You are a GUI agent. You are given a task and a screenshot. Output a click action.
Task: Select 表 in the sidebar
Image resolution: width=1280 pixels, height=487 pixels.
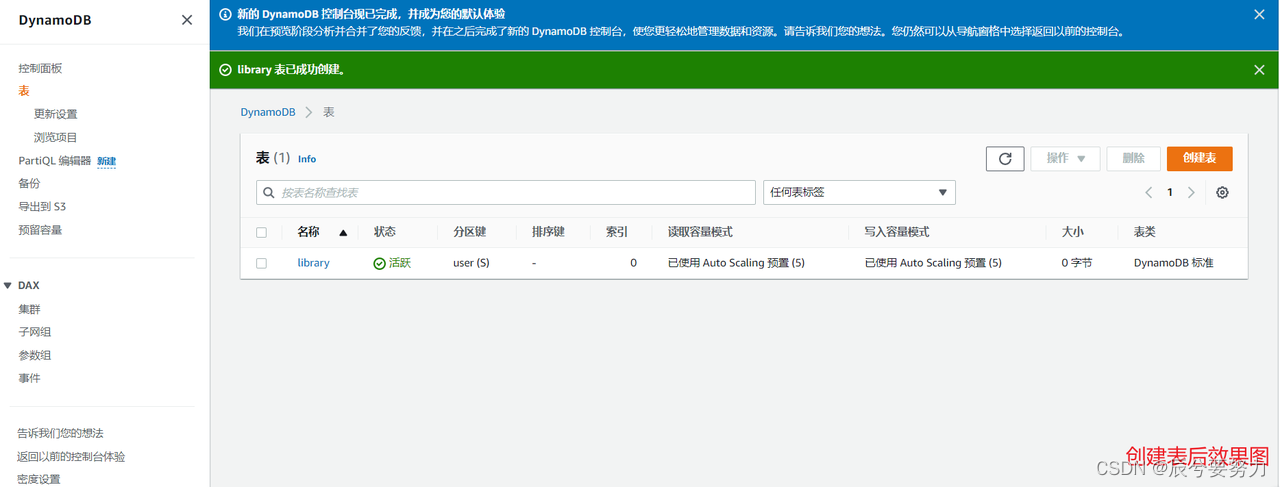(24, 91)
